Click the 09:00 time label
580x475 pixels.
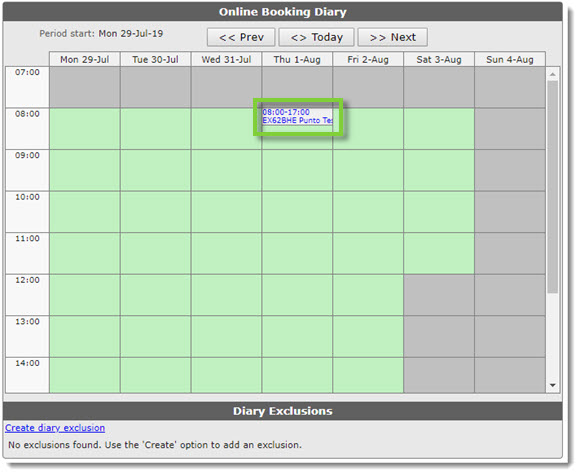point(27,155)
